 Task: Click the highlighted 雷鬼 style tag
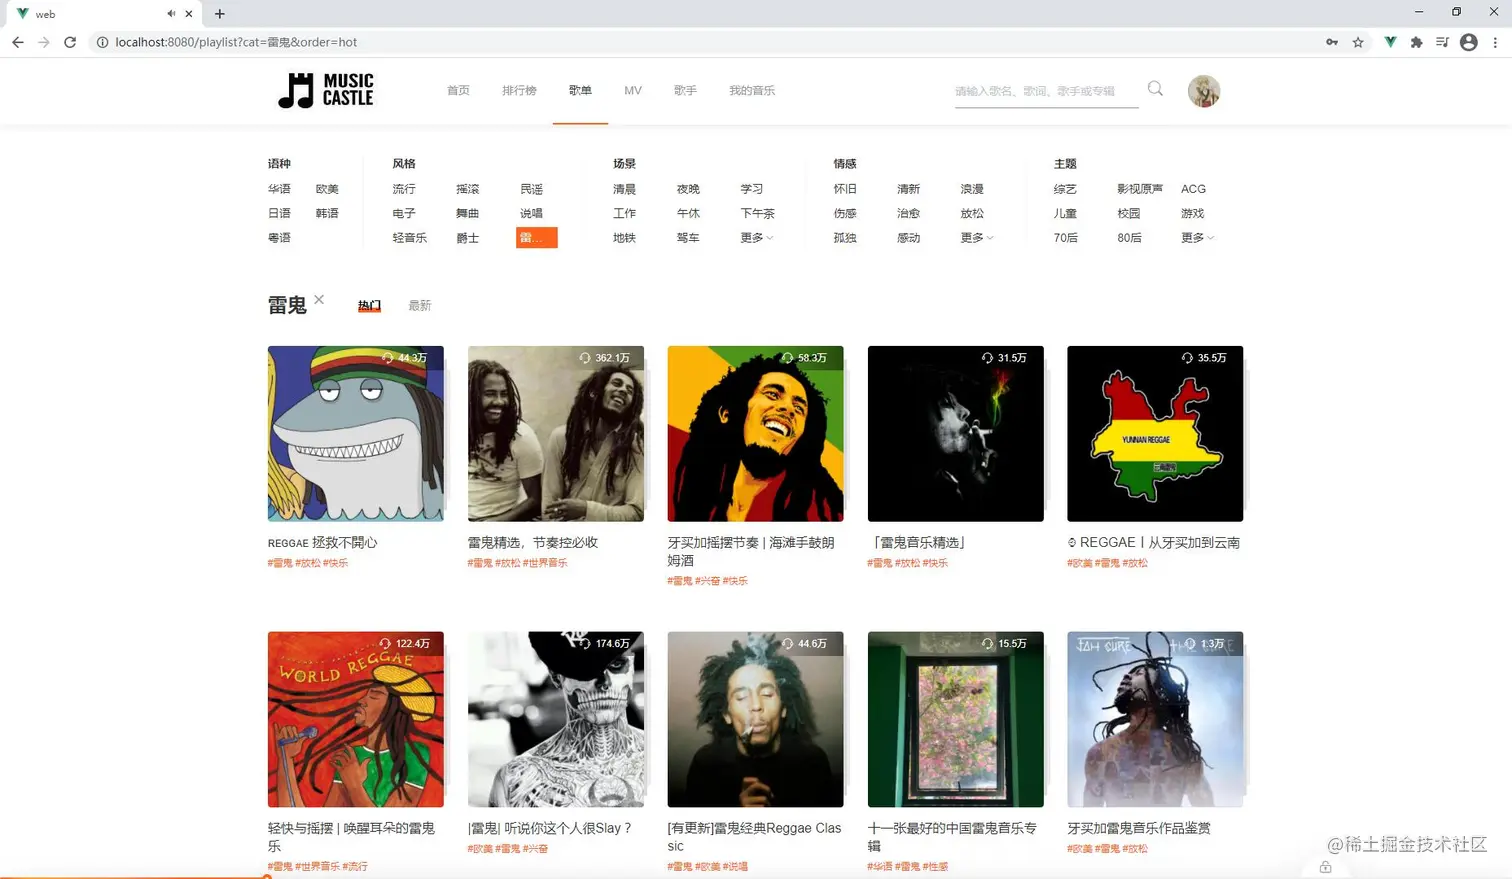click(537, 238)
